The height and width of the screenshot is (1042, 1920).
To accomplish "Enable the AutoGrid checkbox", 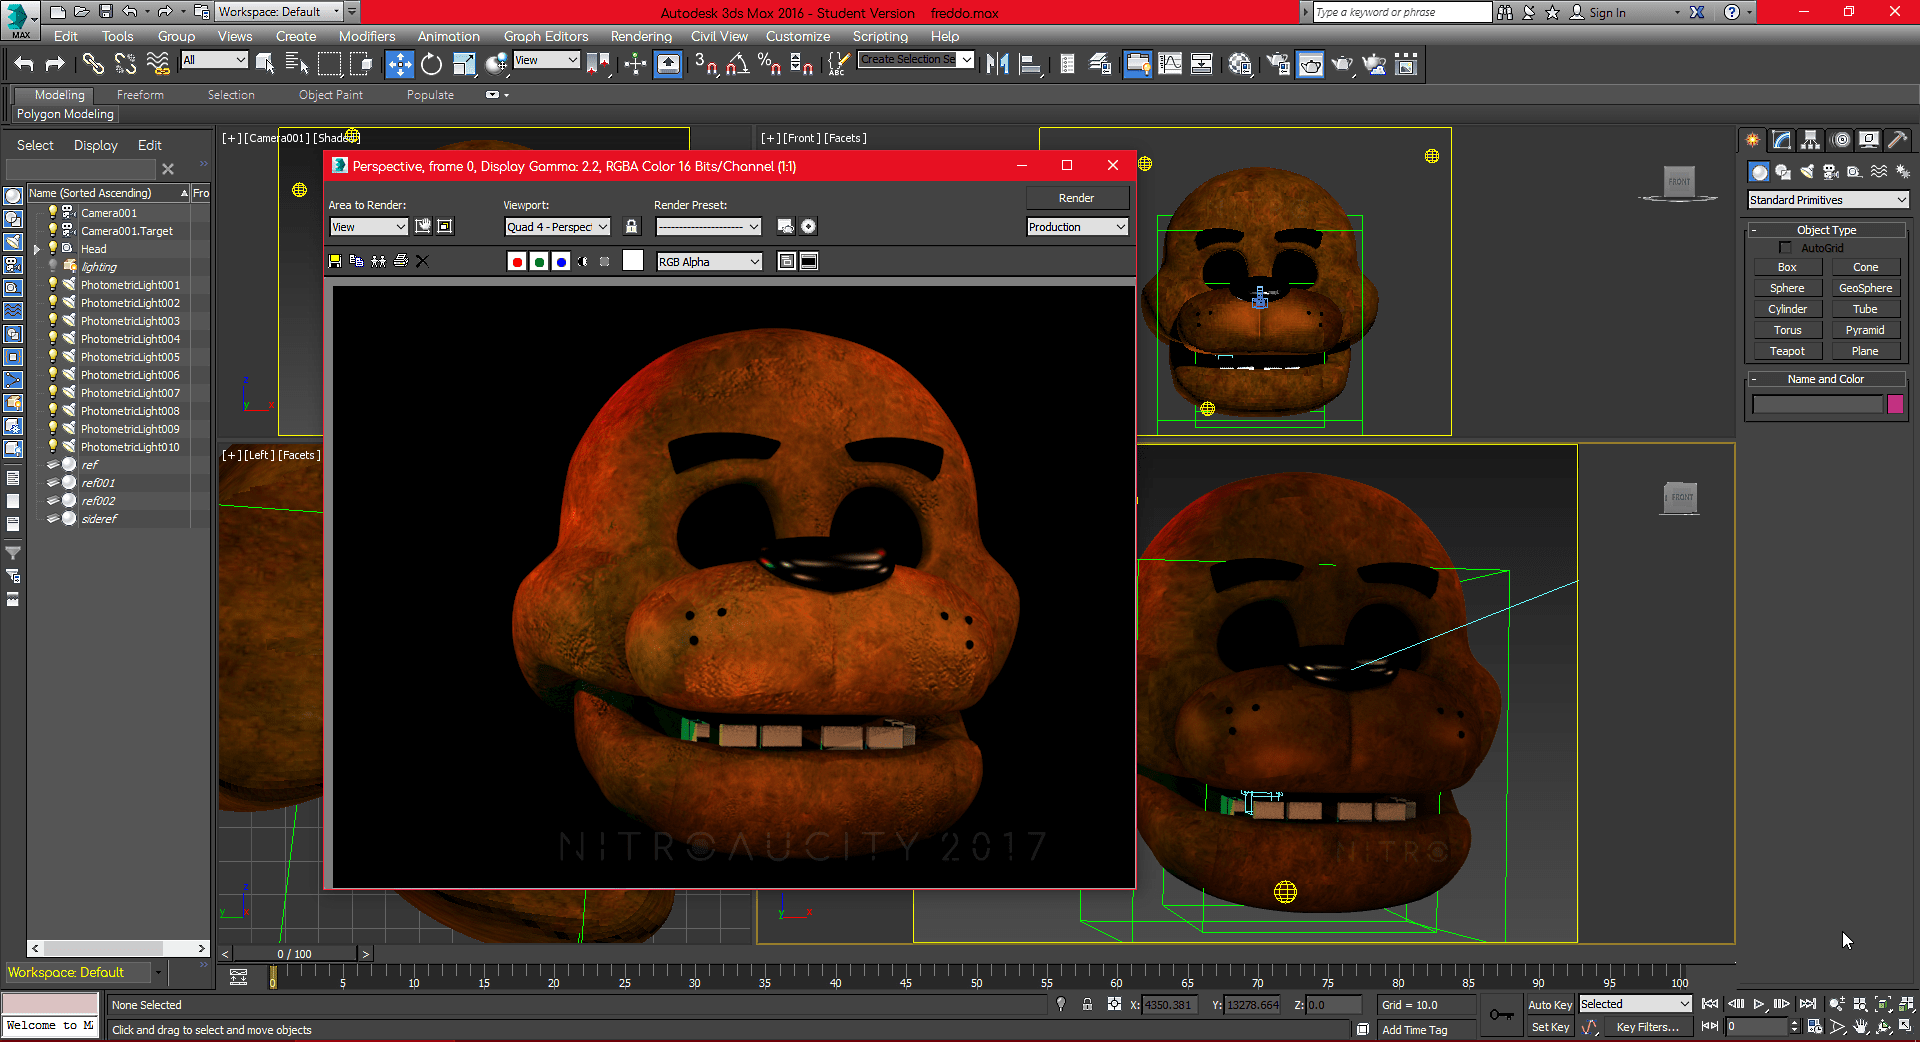I will click(x=1785, y=248).
